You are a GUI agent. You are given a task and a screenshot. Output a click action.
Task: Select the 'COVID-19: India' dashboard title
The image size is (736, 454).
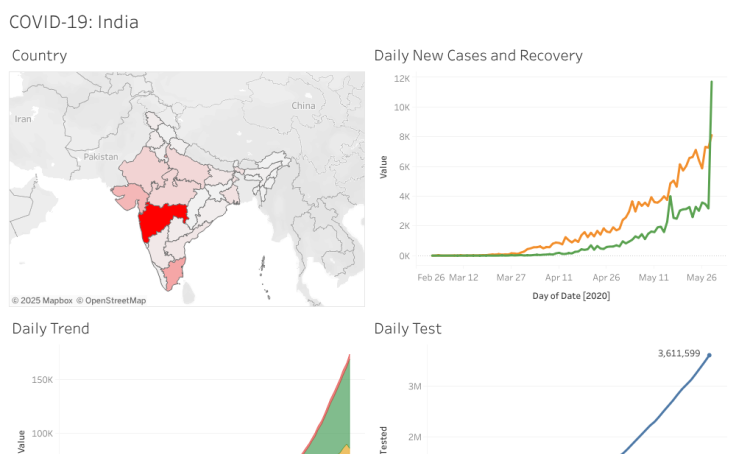[x=74, y=21]
